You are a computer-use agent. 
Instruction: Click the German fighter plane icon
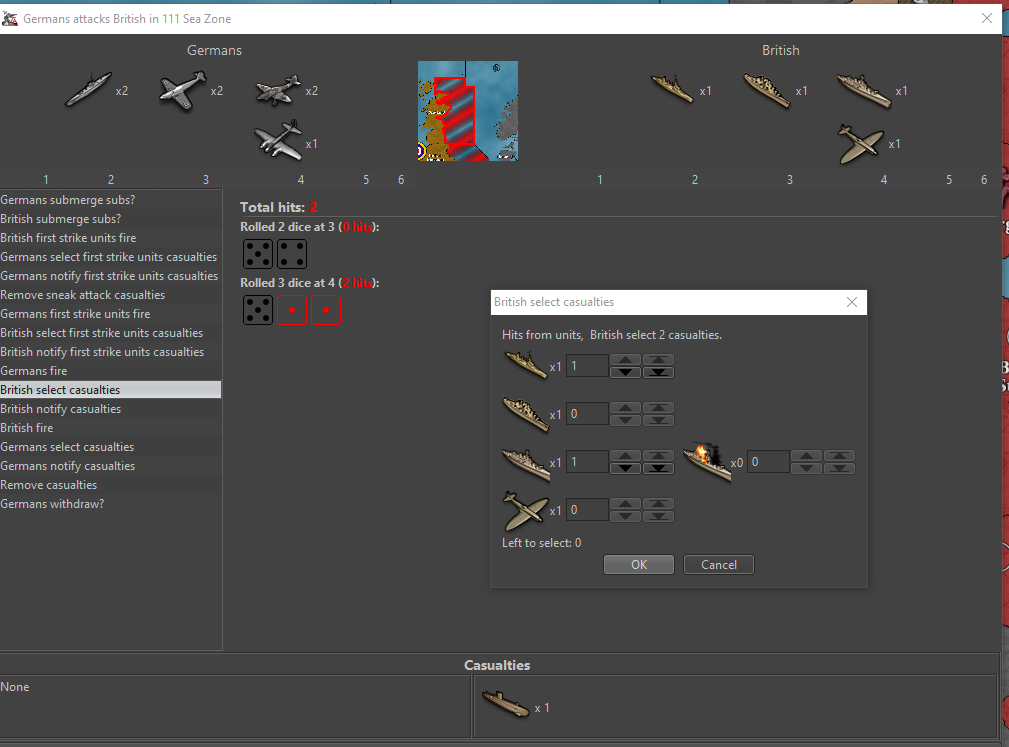[183, 90]
